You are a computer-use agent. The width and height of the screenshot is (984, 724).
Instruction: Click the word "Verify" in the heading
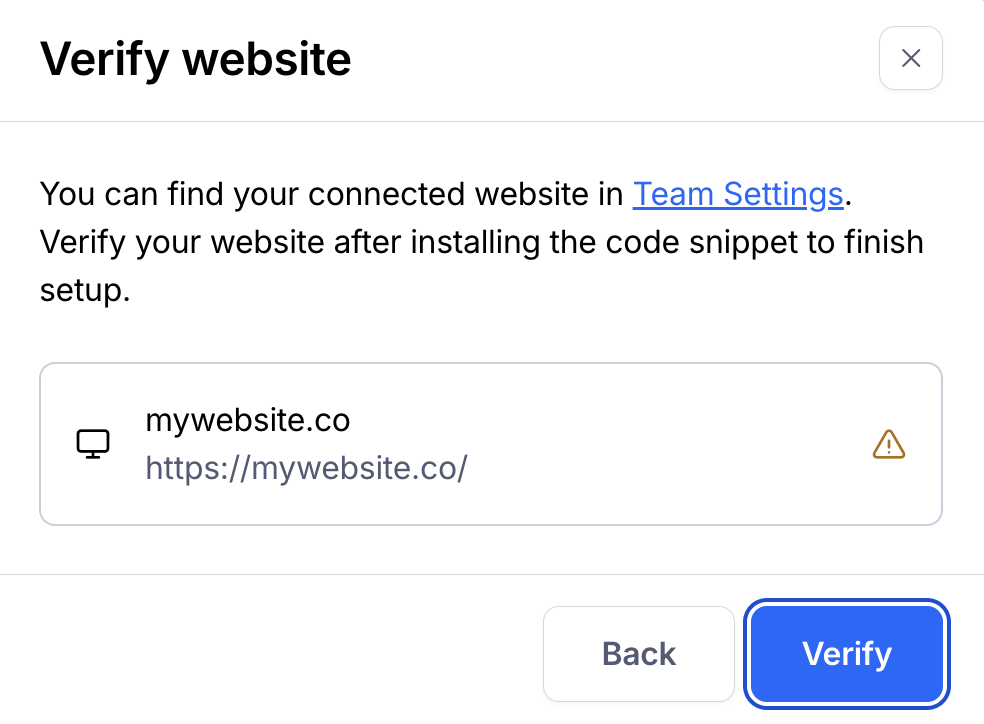(105, 60)
